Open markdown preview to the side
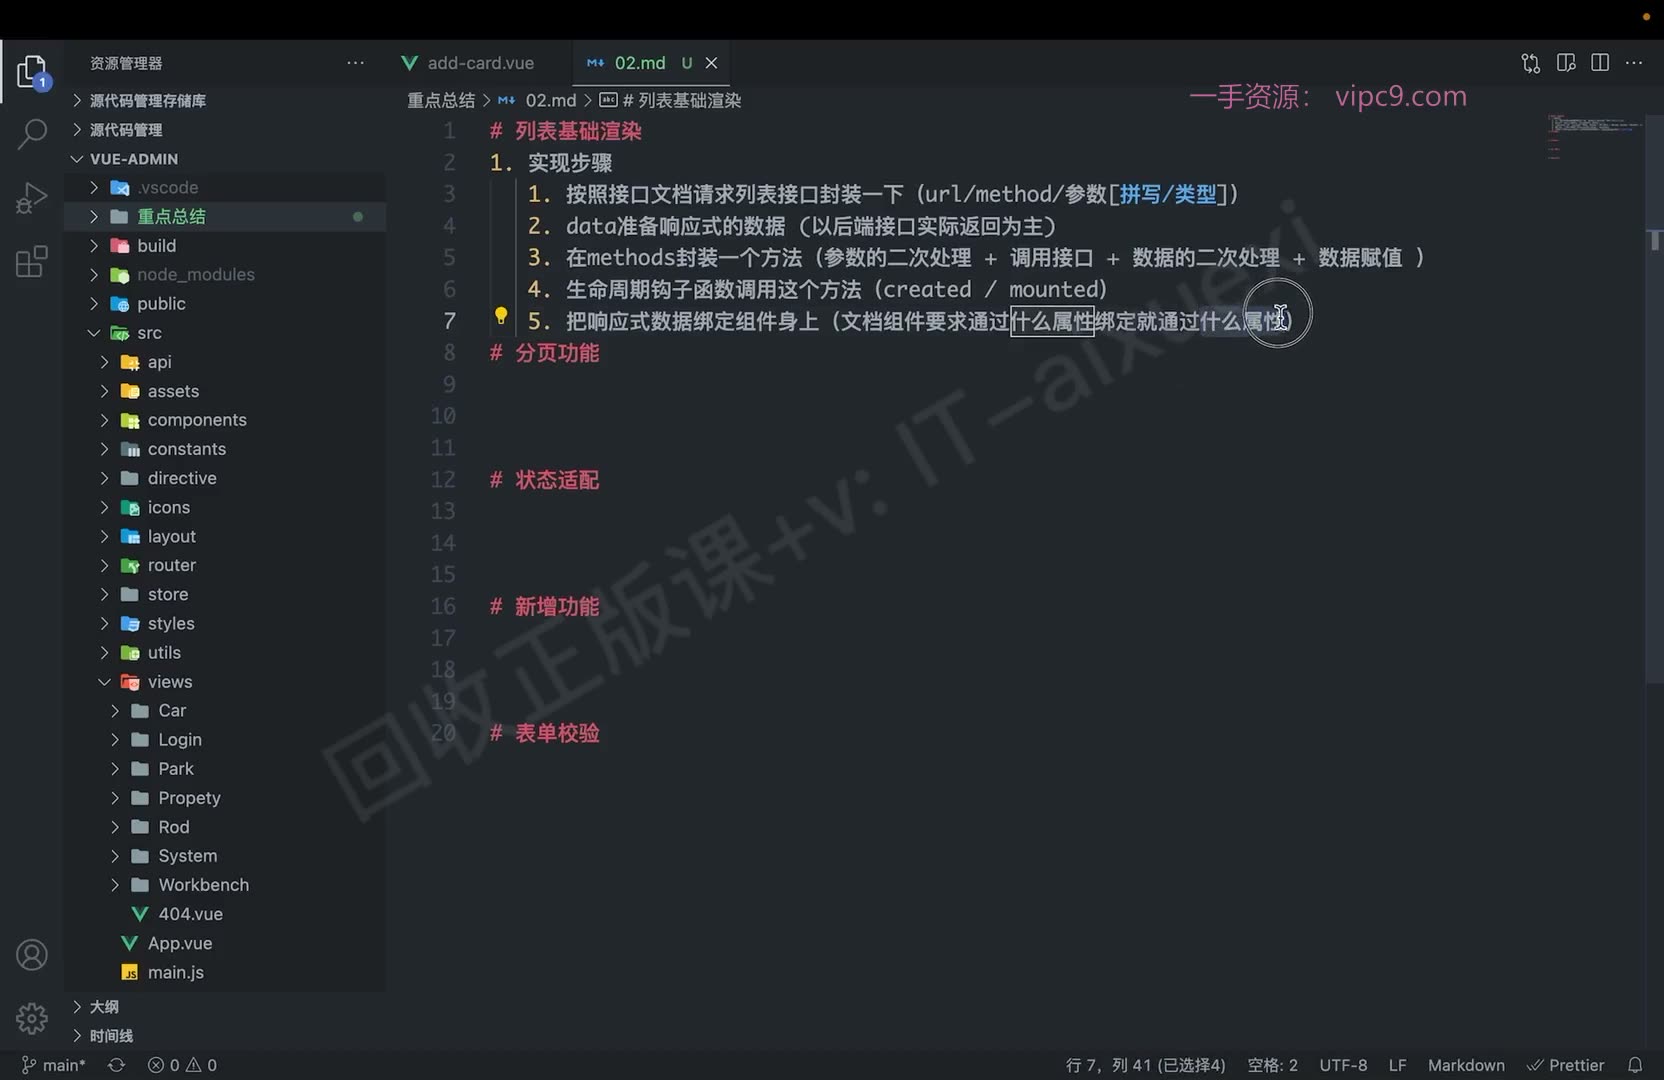The width and height of the screenshot is (1664, 1080). [x=1566, y=63]
